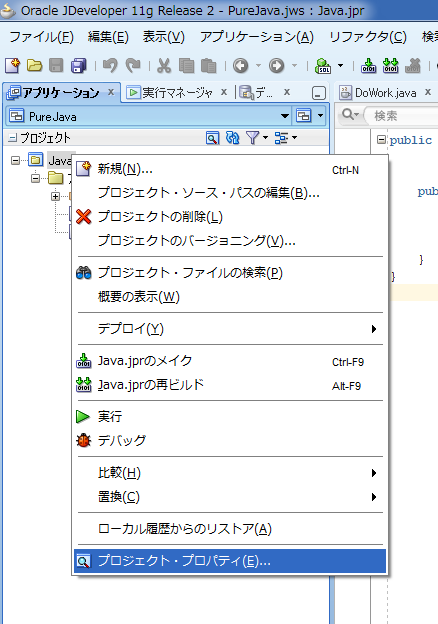This screenshot has height=624, width=438.
Task: Open the 表示(V) menu
Action: pos(164,37)
